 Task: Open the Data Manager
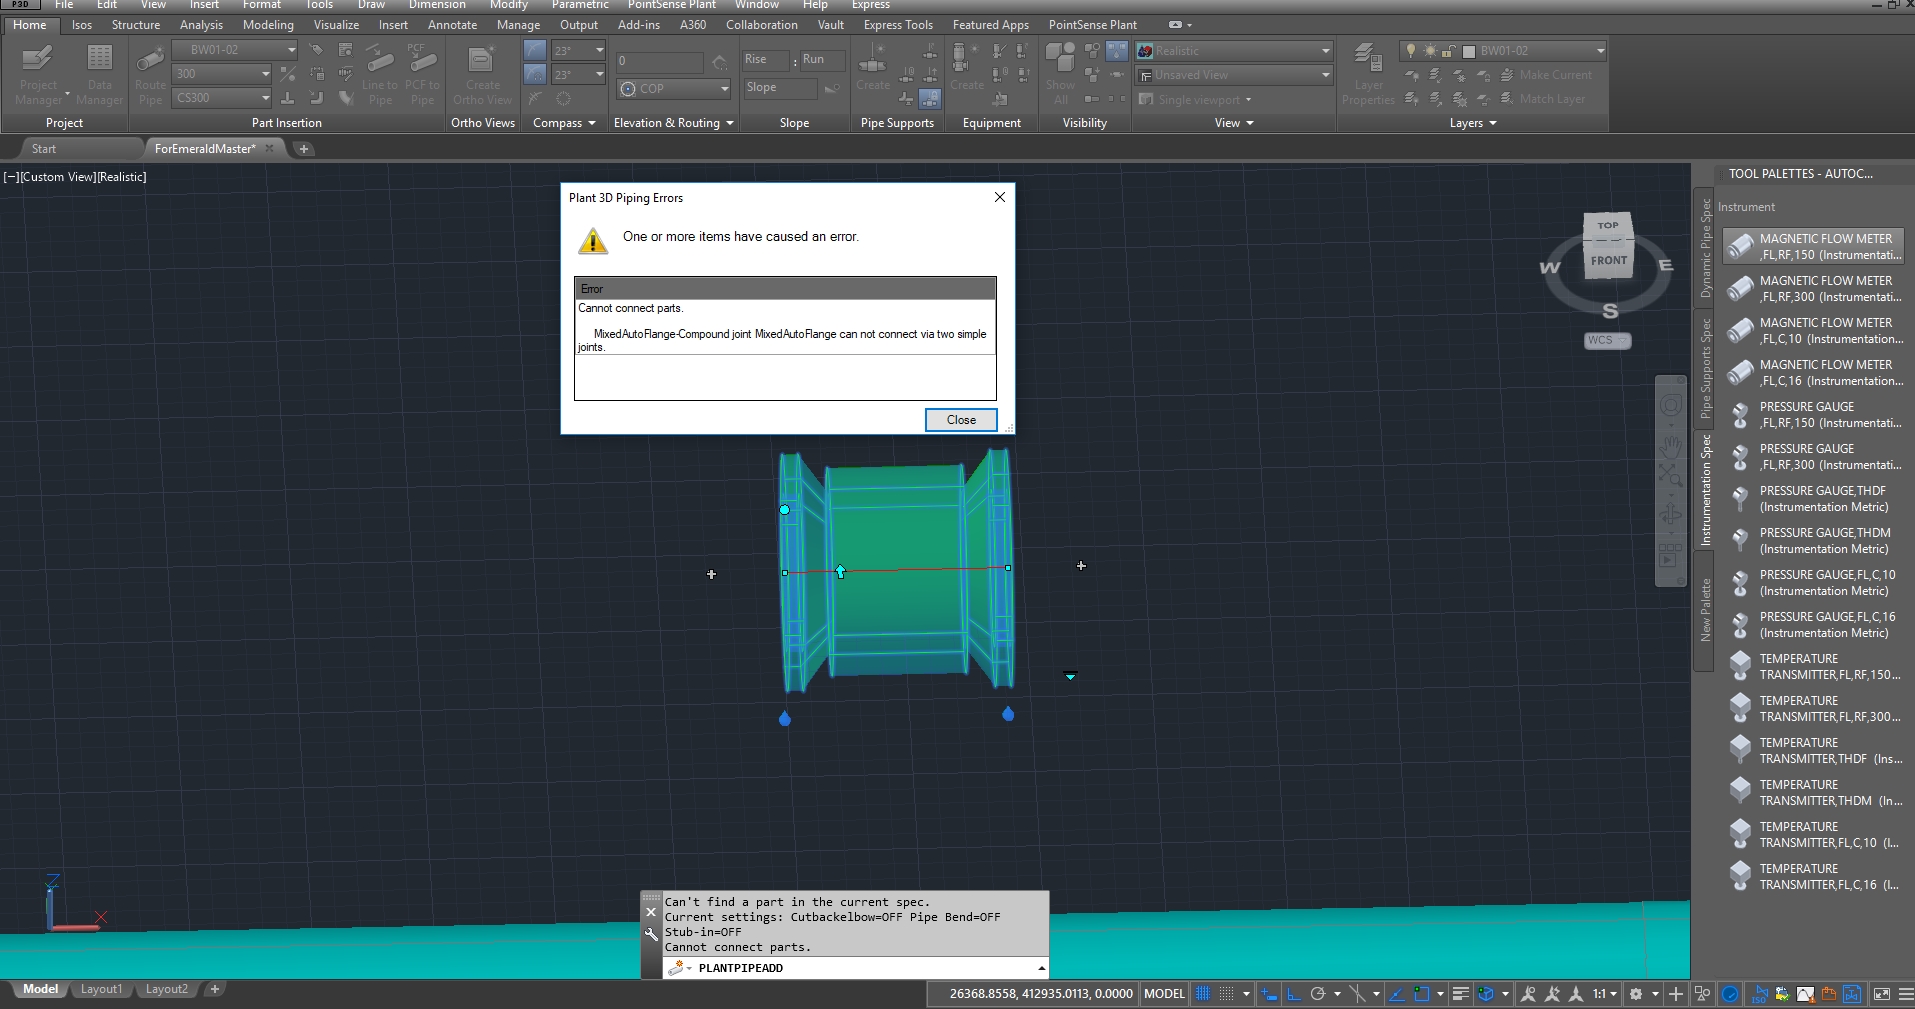point(99,72)
